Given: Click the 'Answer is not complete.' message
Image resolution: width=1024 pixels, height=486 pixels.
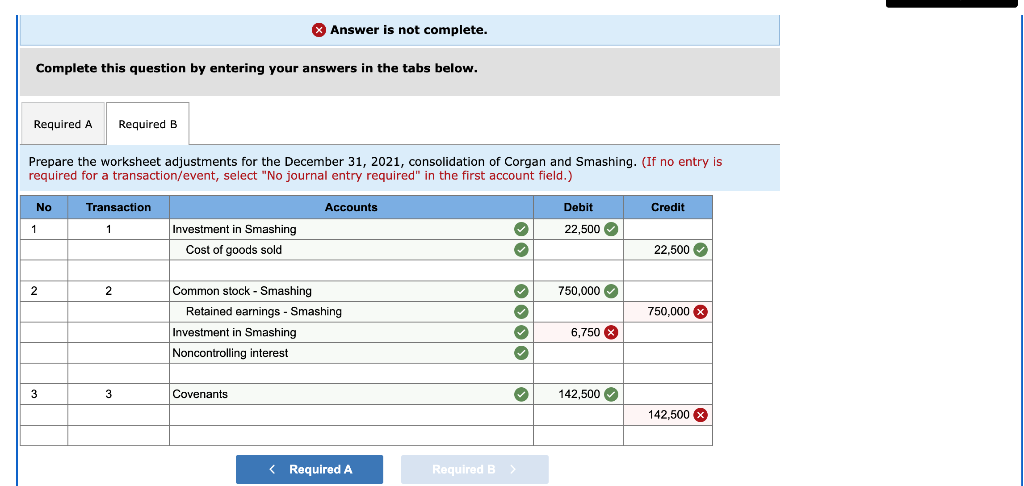Looking at the screenshot, I should pos(409,30).
